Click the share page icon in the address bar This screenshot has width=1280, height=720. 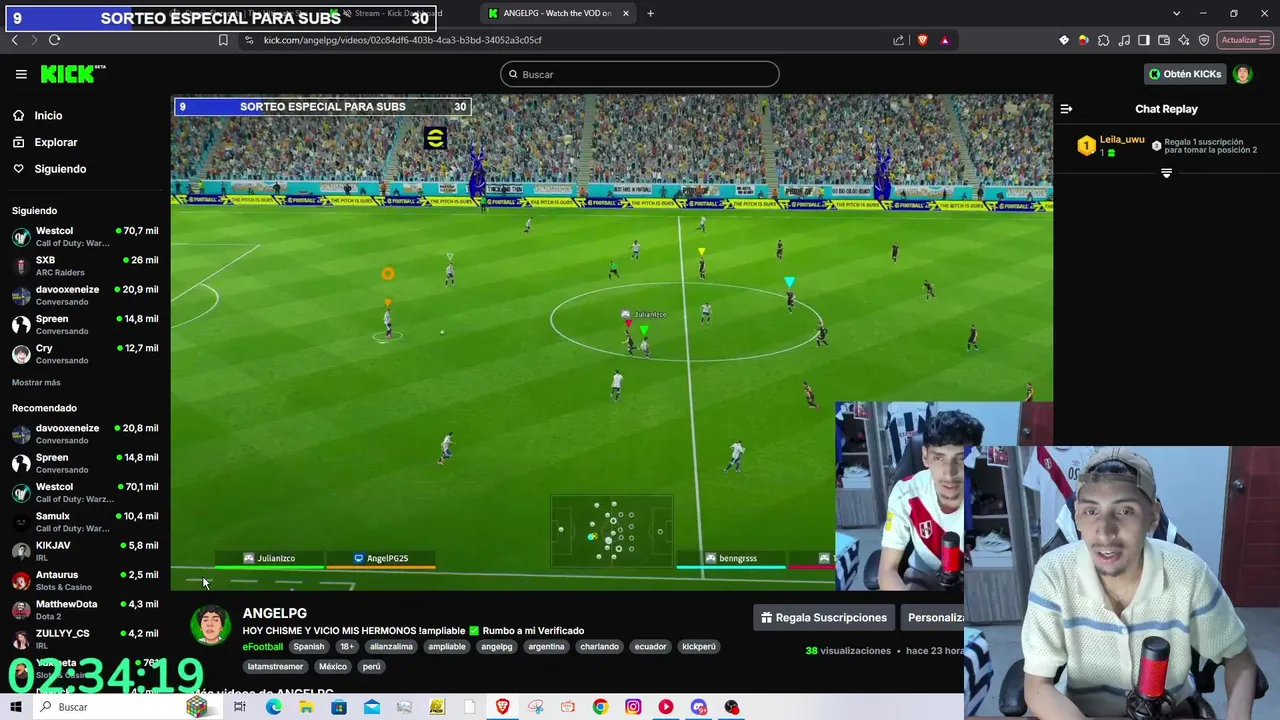(898, 40)
